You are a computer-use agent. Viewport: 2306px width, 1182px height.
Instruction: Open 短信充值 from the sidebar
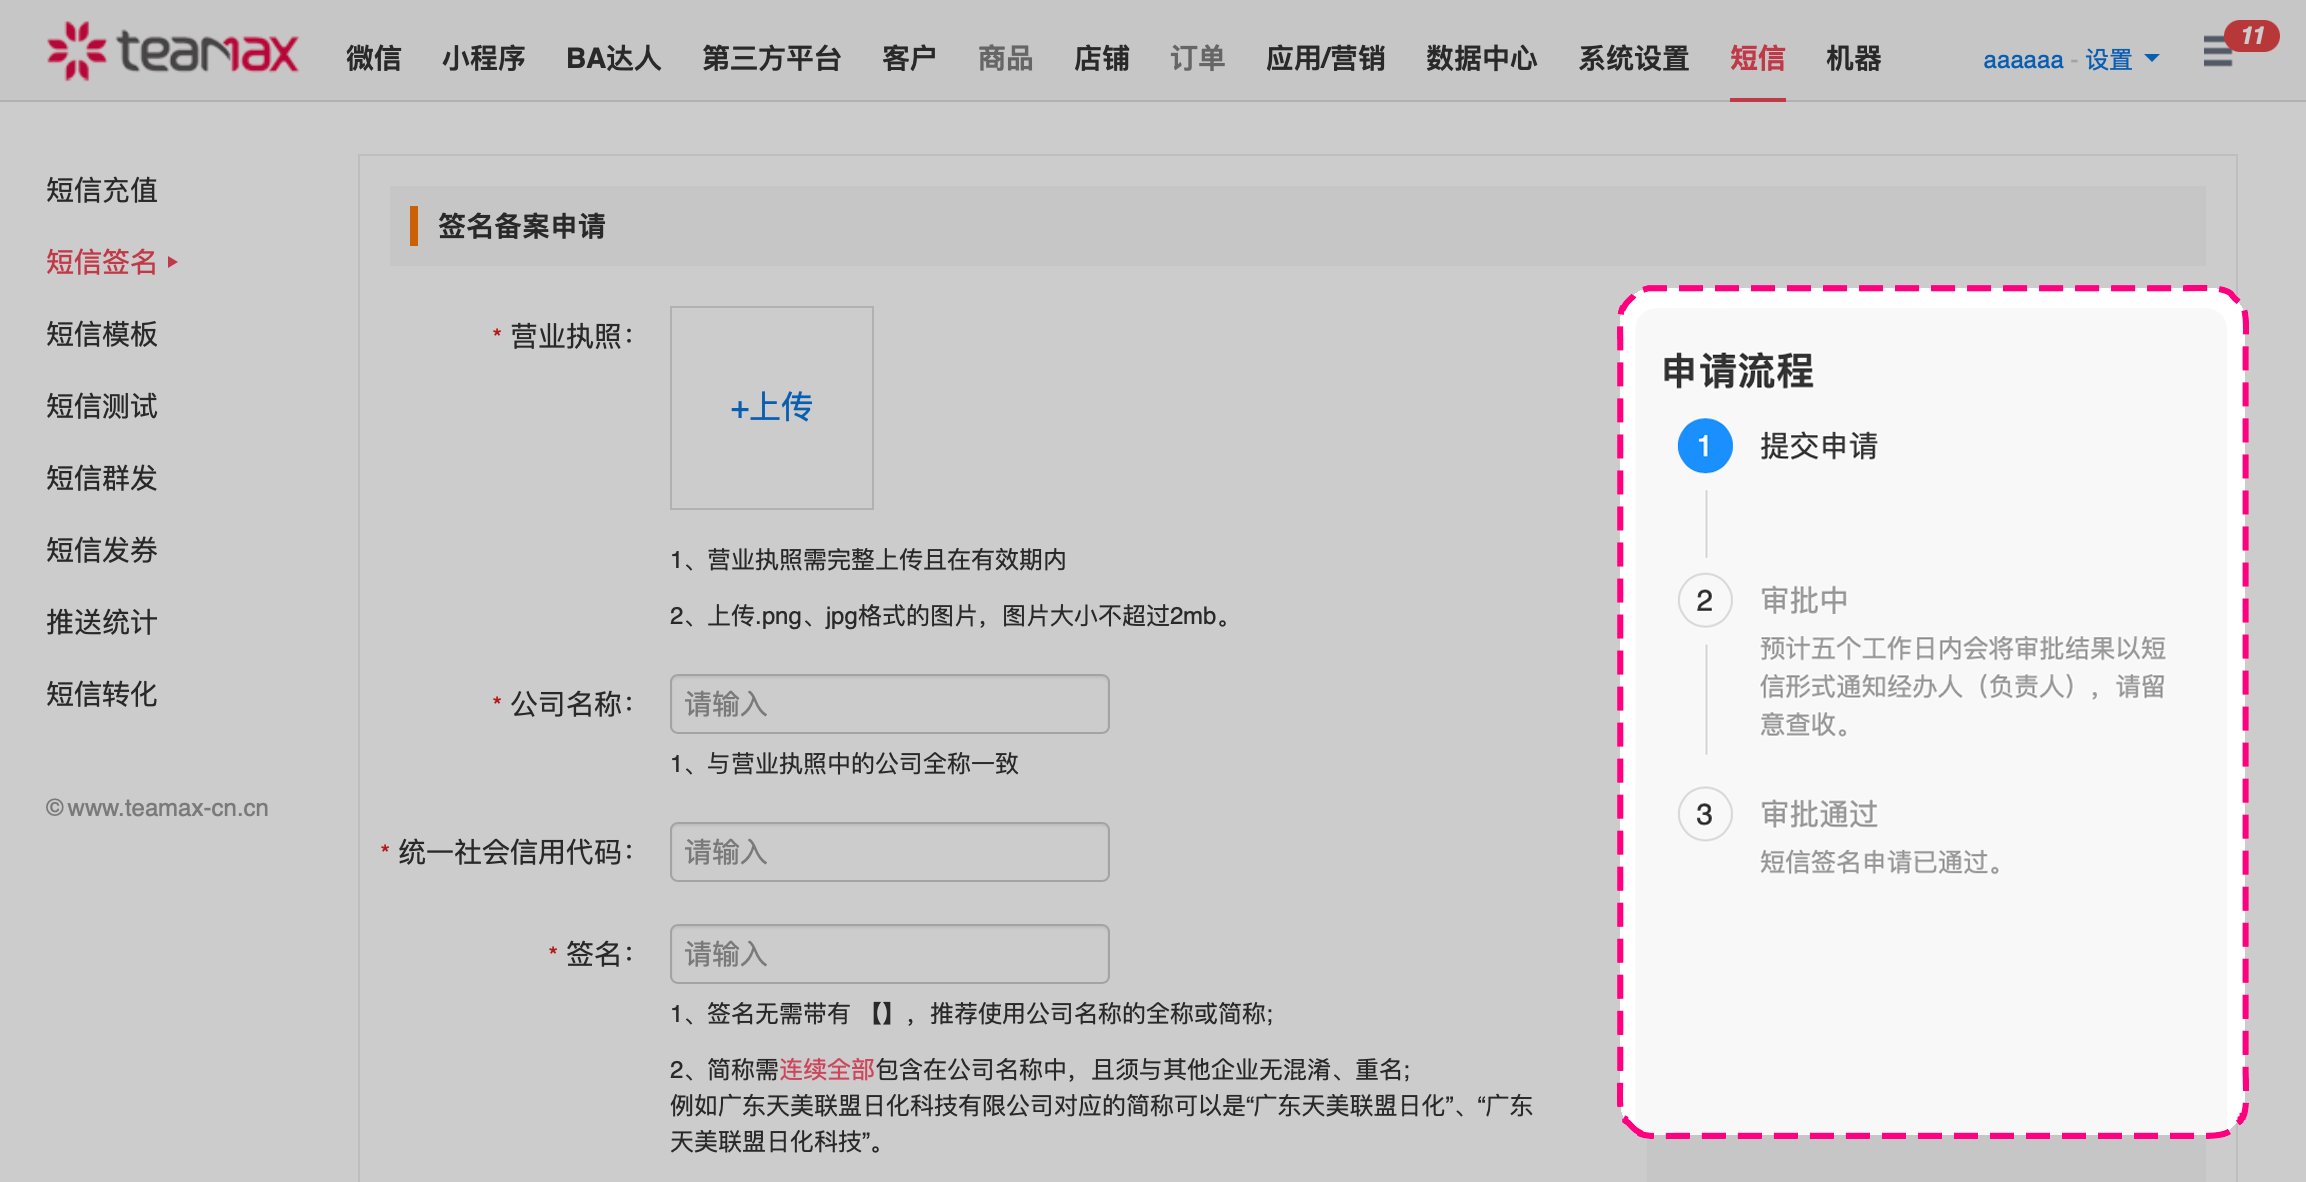point(101,190)
